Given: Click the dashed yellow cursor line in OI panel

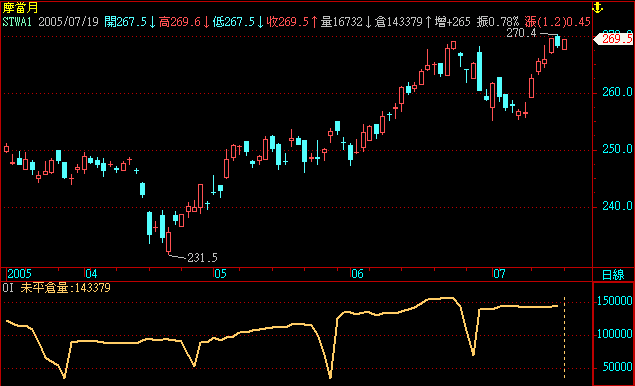Looking at the screenshot, I should (x=565, y=338).
